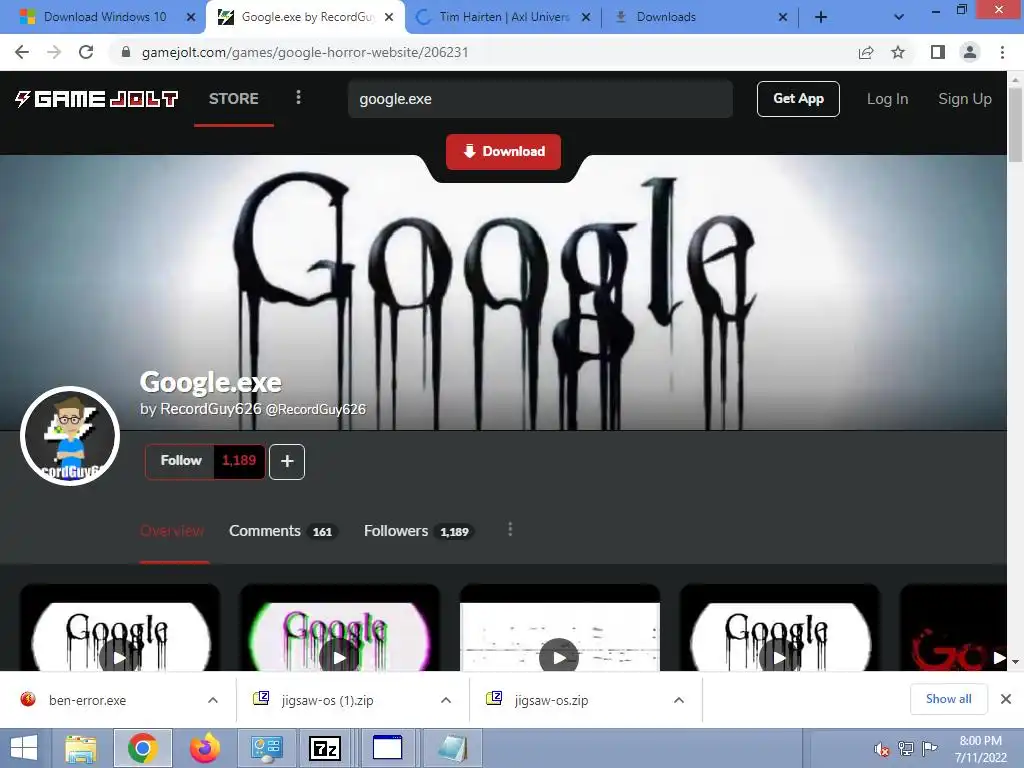
Task: Expand jigsaw-os (1).zip download options
Action: pos(446,700)
